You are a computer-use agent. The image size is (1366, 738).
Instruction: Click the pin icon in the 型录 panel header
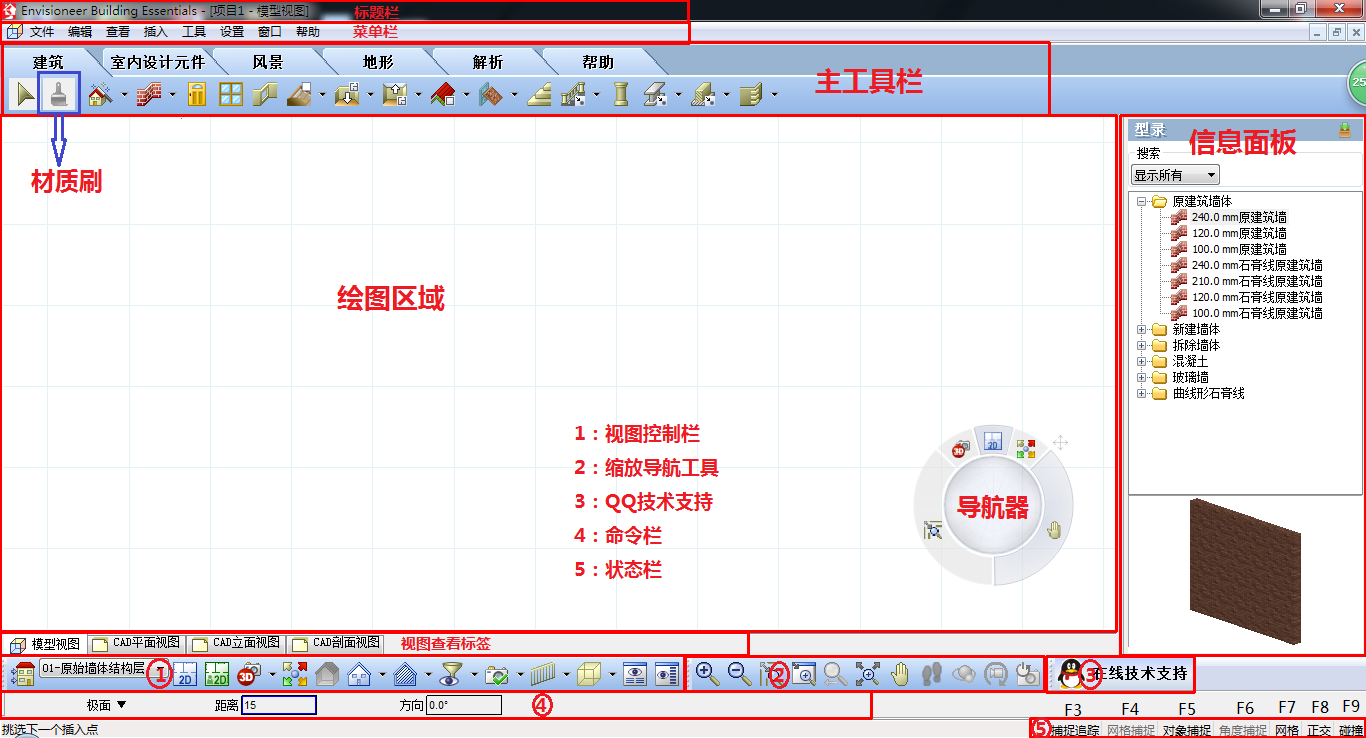point(1345,129)
